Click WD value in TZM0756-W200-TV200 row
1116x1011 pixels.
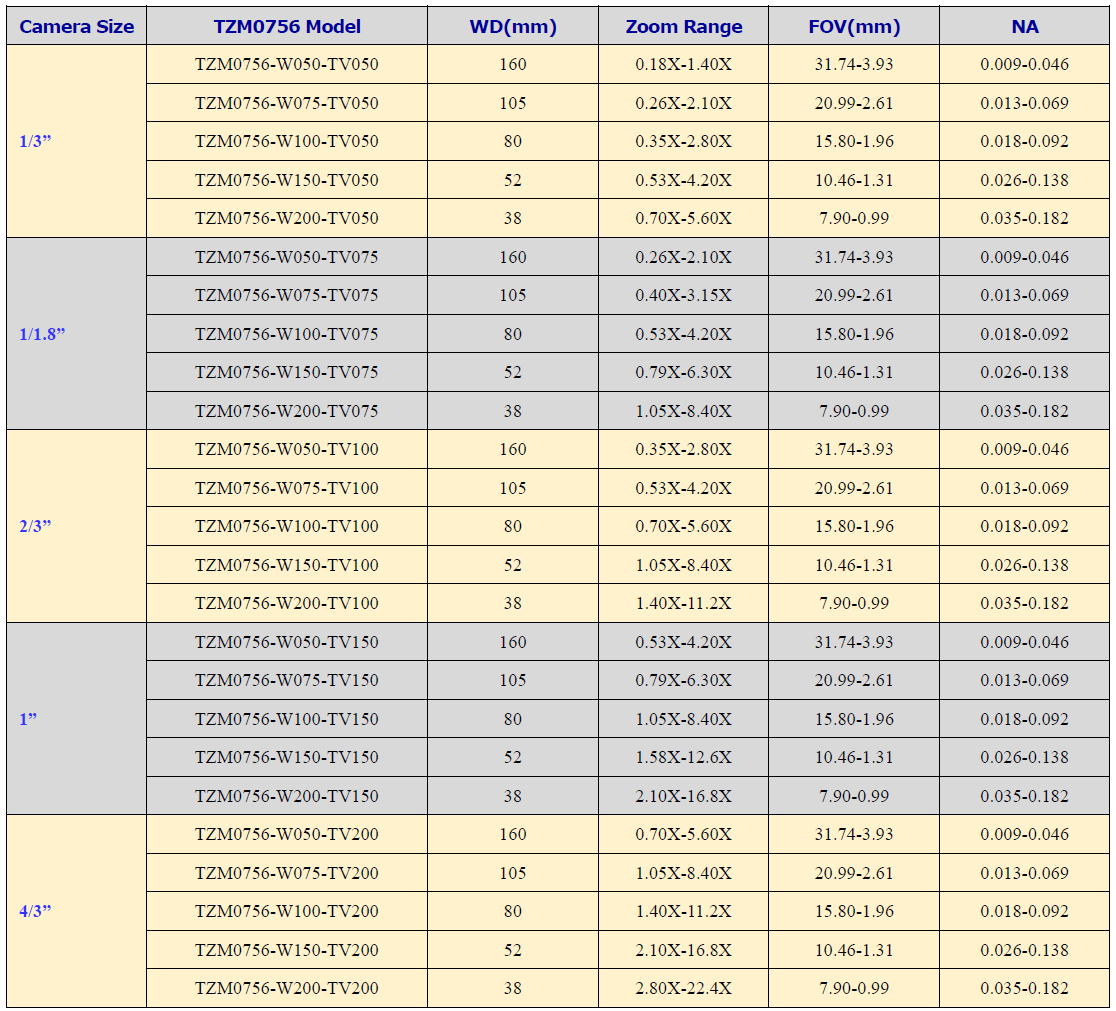[512, 988]
